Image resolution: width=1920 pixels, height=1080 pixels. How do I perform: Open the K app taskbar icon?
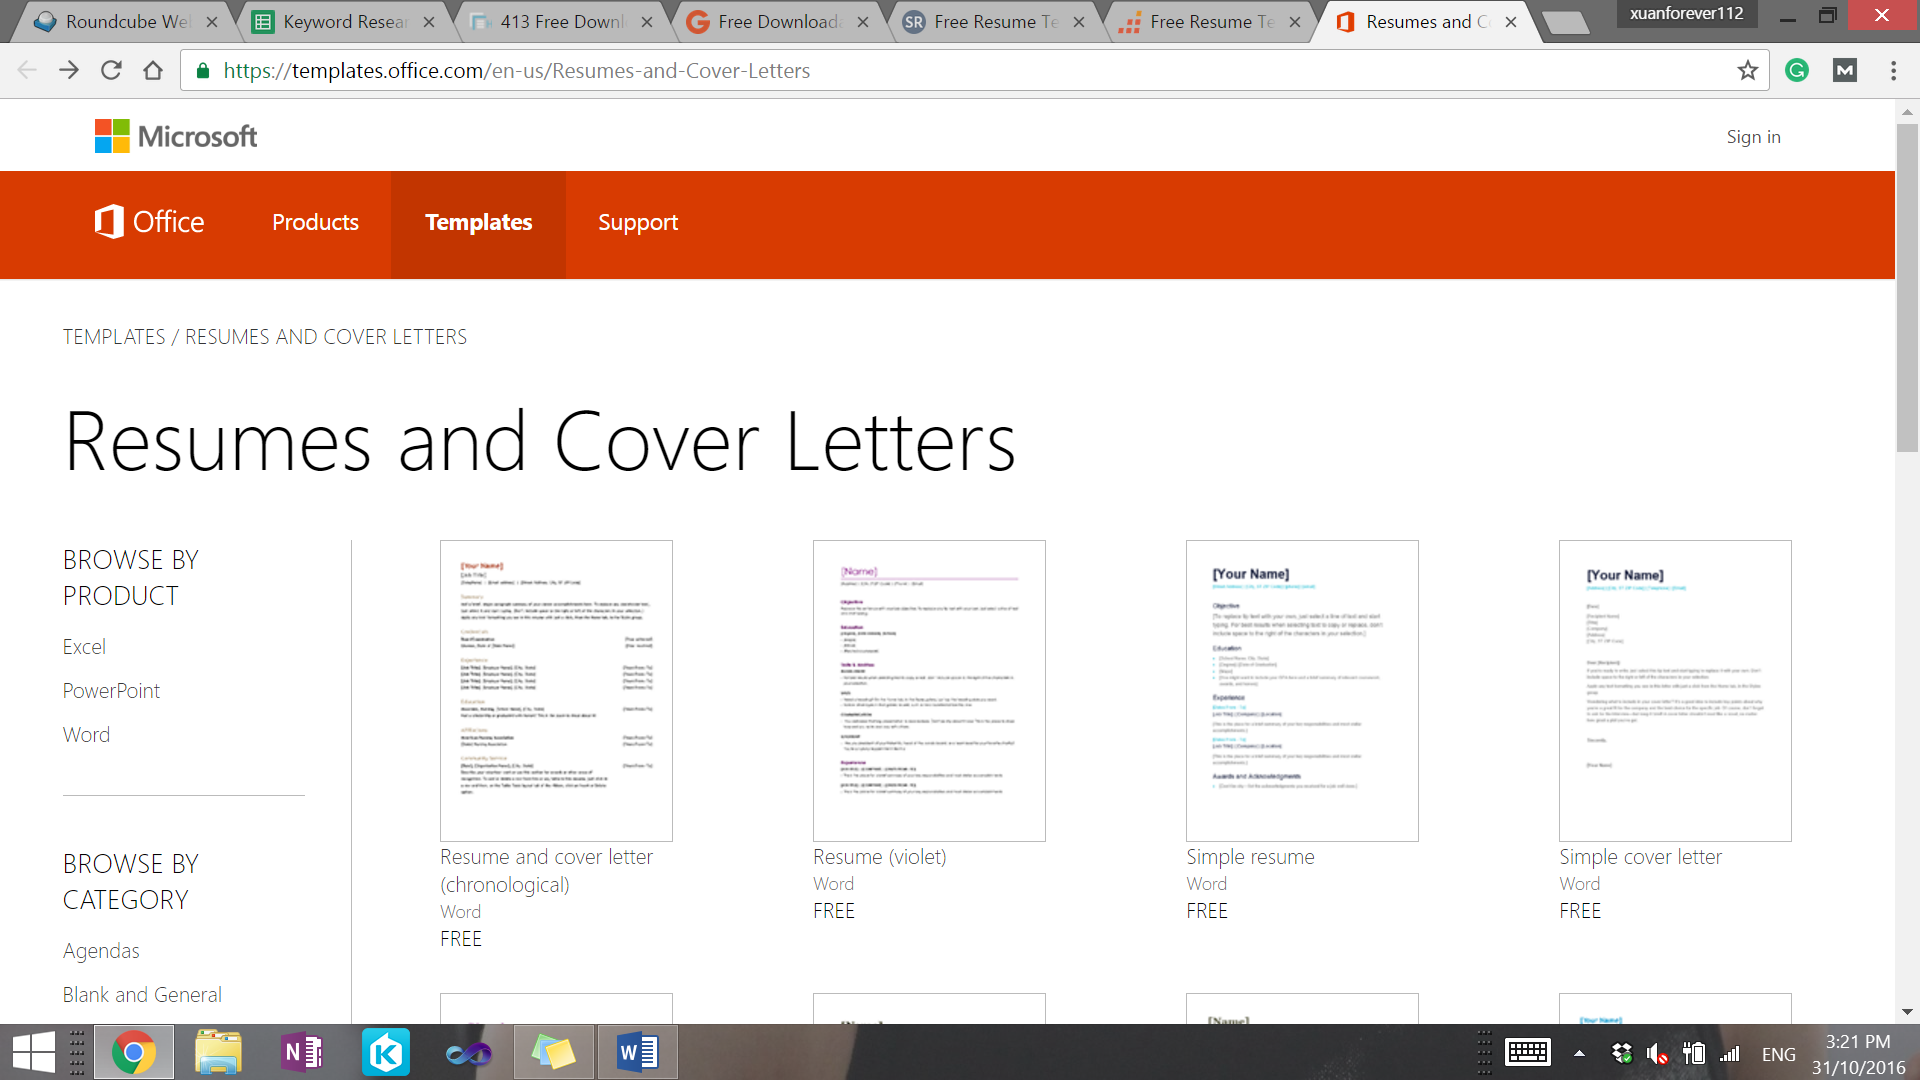pyautogui.click(x=386, y=1052)
